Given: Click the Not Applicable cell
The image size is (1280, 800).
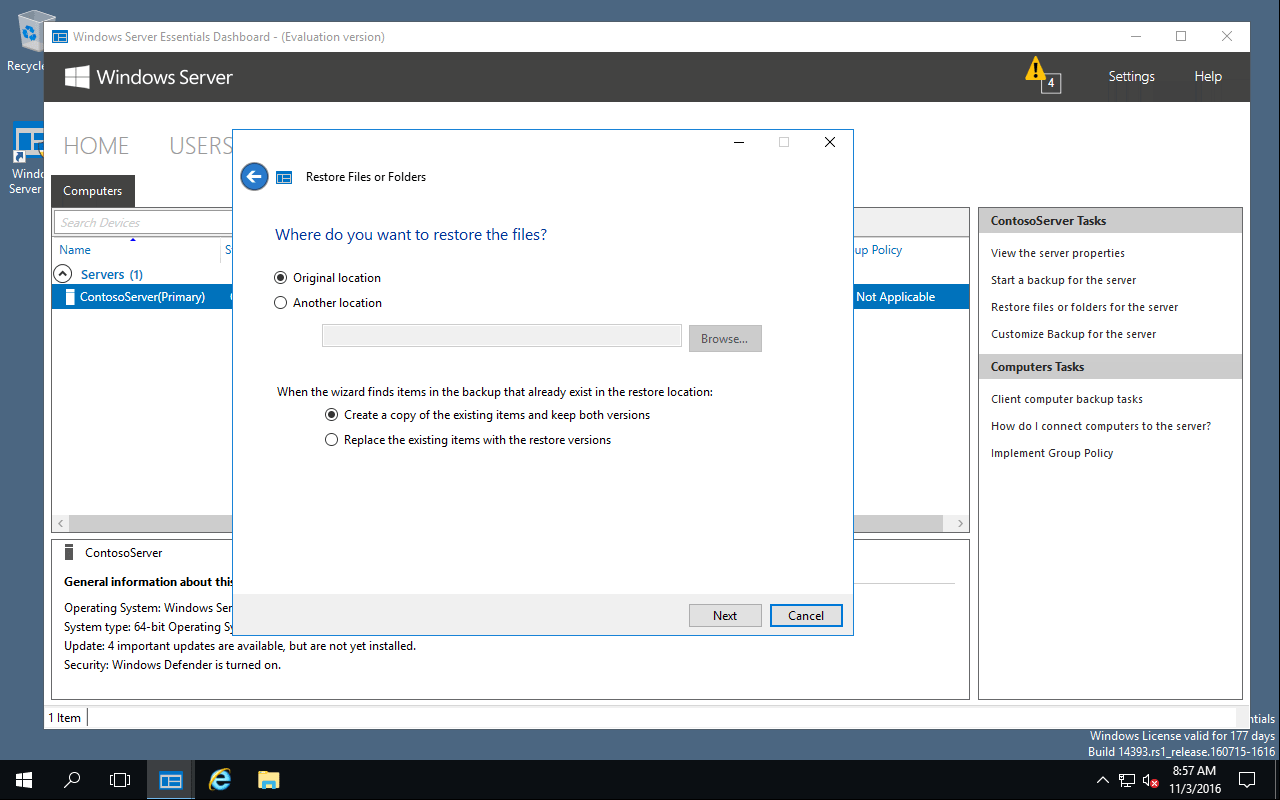Looking at the screenshot, I should (895, 297).
